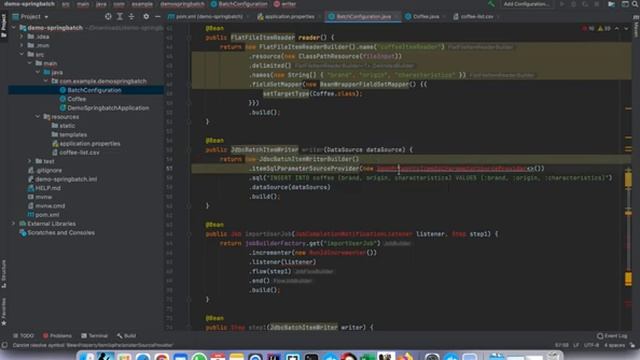Open Project panel settings gear
This screenshot has width=640, height=360.
coord(146,17)
